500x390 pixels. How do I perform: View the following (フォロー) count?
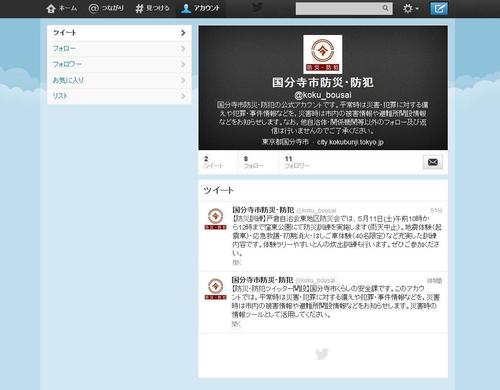[x=253, y=162]
